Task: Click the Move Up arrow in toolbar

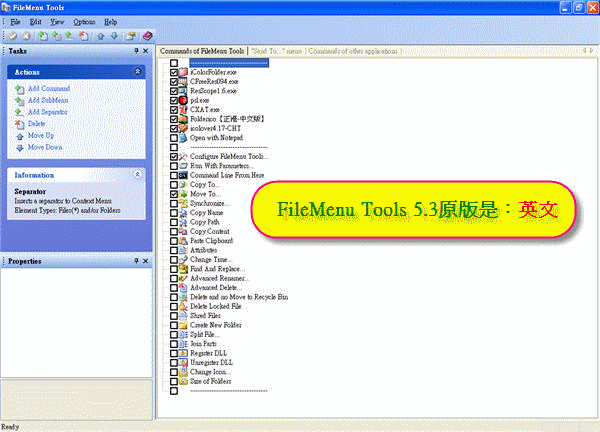Action: (x=101, y=35)
